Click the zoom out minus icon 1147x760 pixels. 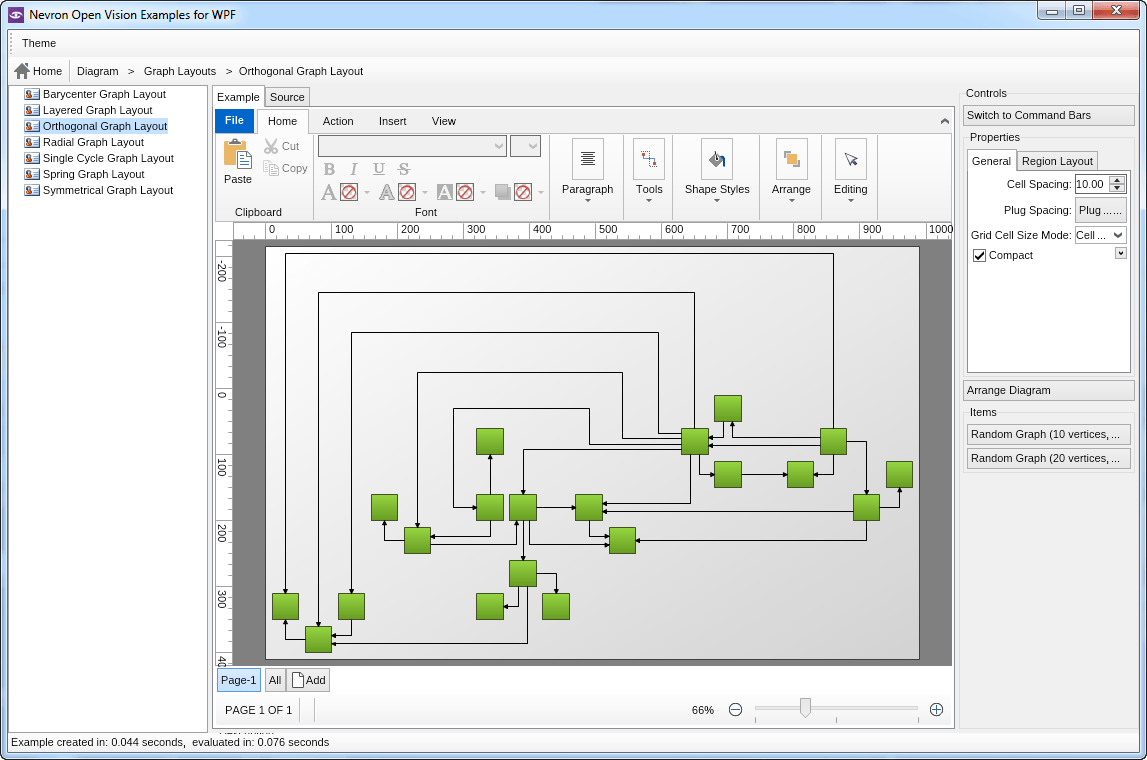[735, 710]
